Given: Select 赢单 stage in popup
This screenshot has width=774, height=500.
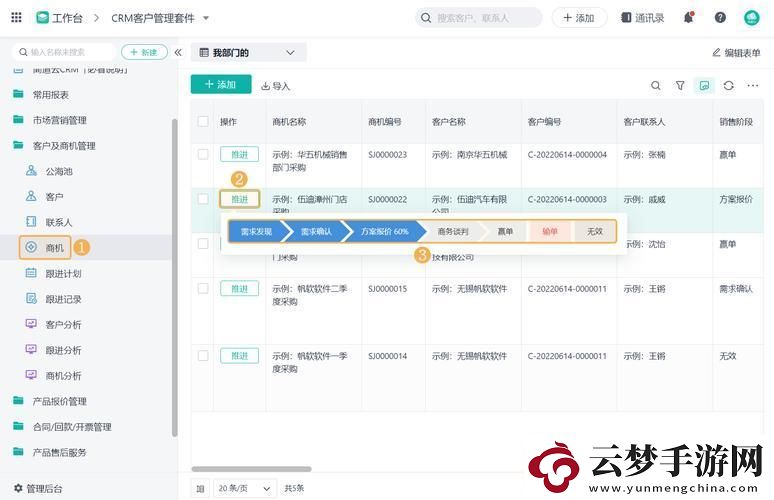Looking at the screenshot, I should tap(504, 231).
